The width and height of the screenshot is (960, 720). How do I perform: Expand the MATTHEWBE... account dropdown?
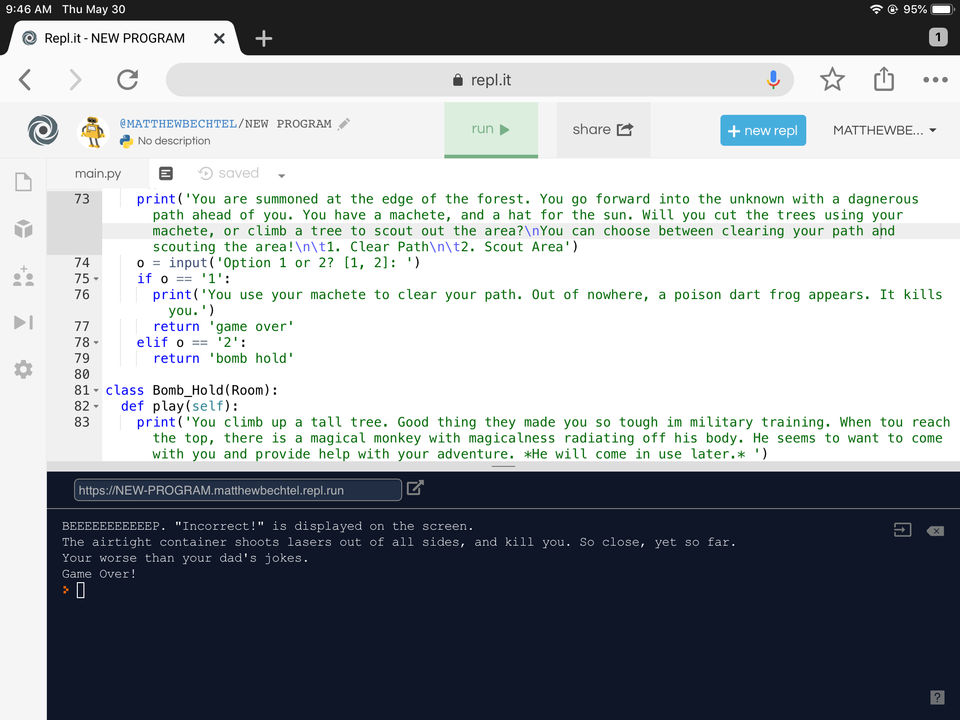(x=884, y=130)
